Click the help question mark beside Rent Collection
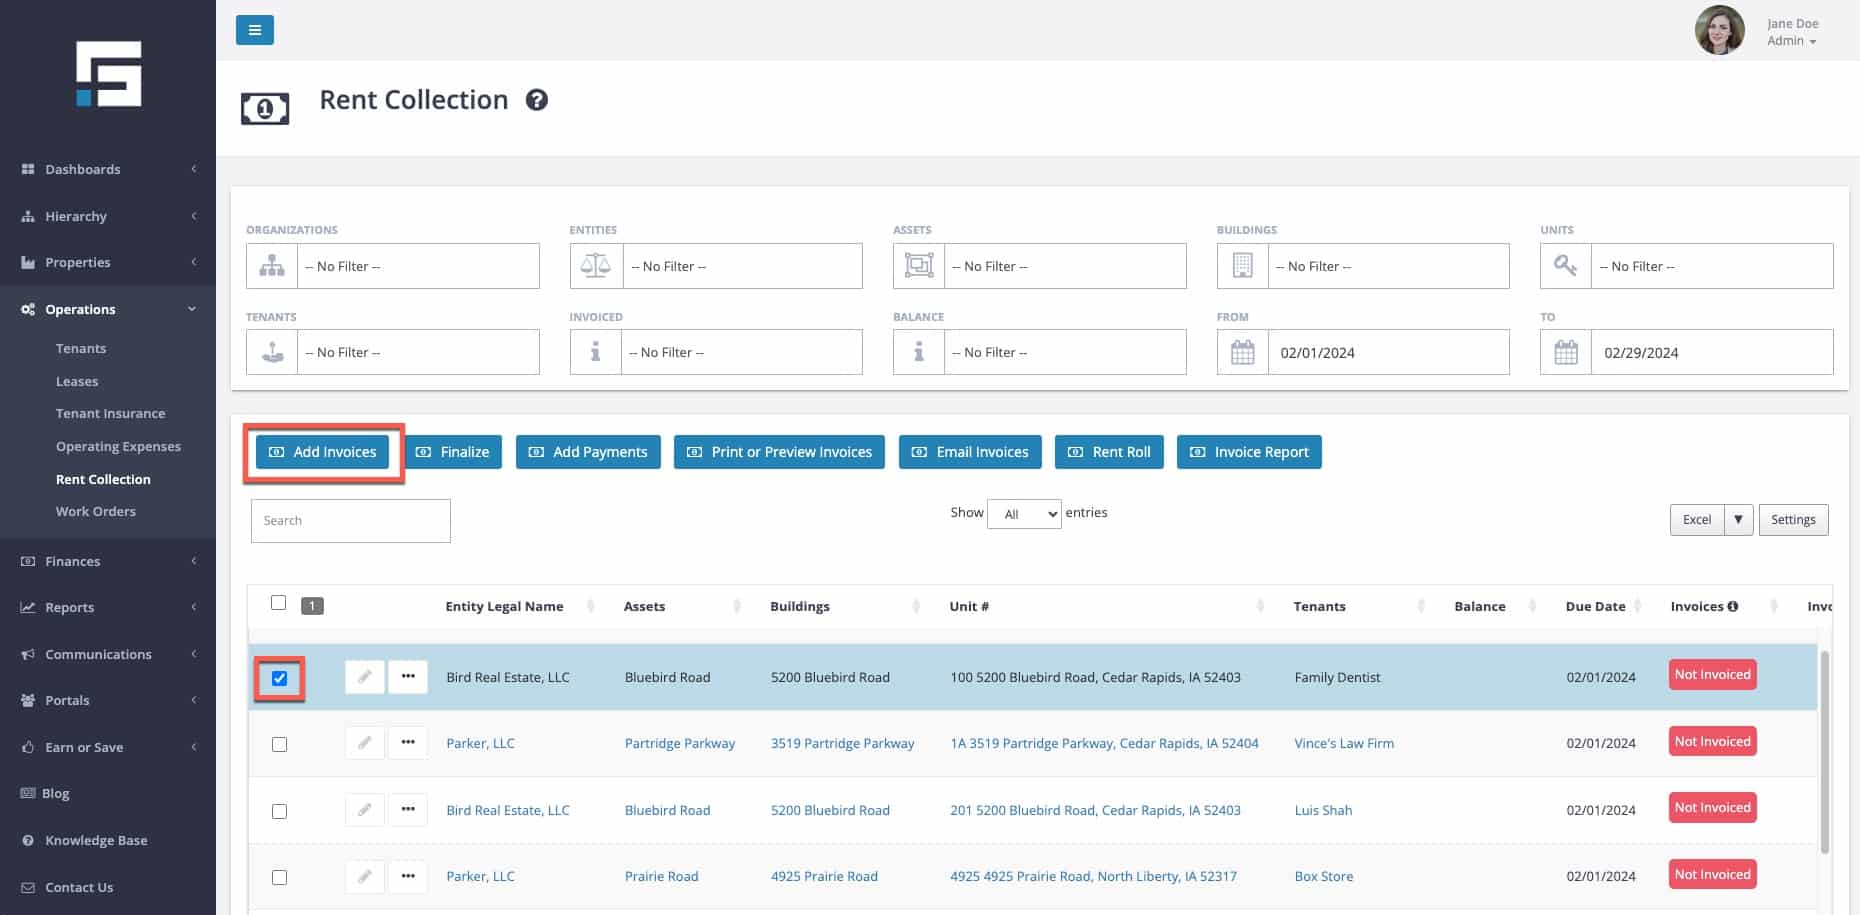 537,100
